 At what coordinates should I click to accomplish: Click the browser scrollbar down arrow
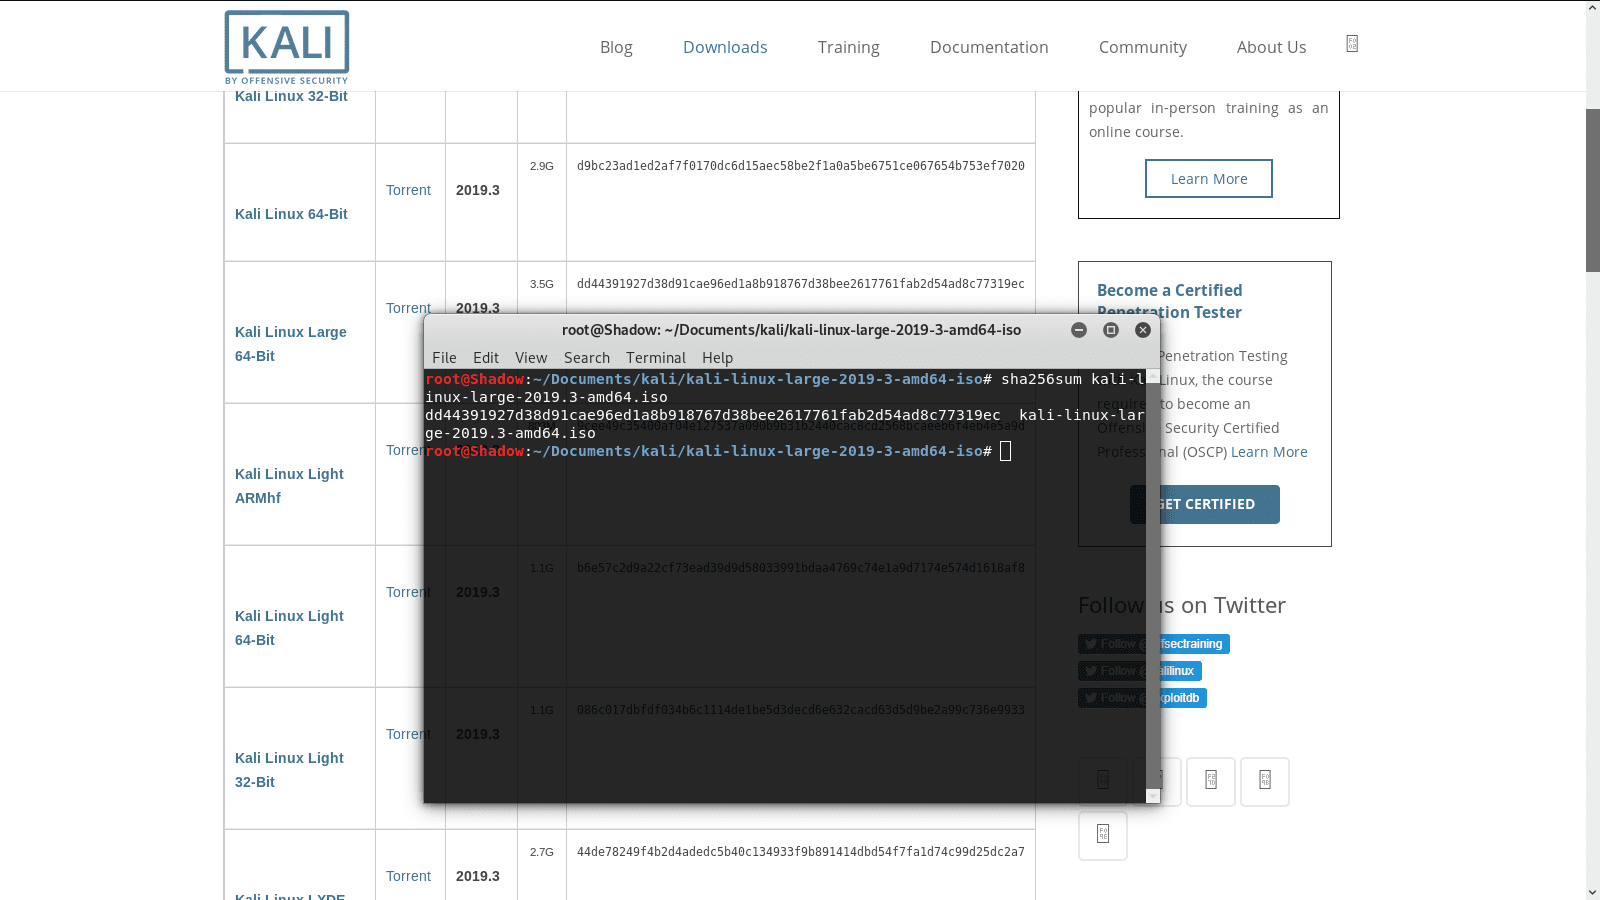pyautogui.click(x=1593, y=892)
